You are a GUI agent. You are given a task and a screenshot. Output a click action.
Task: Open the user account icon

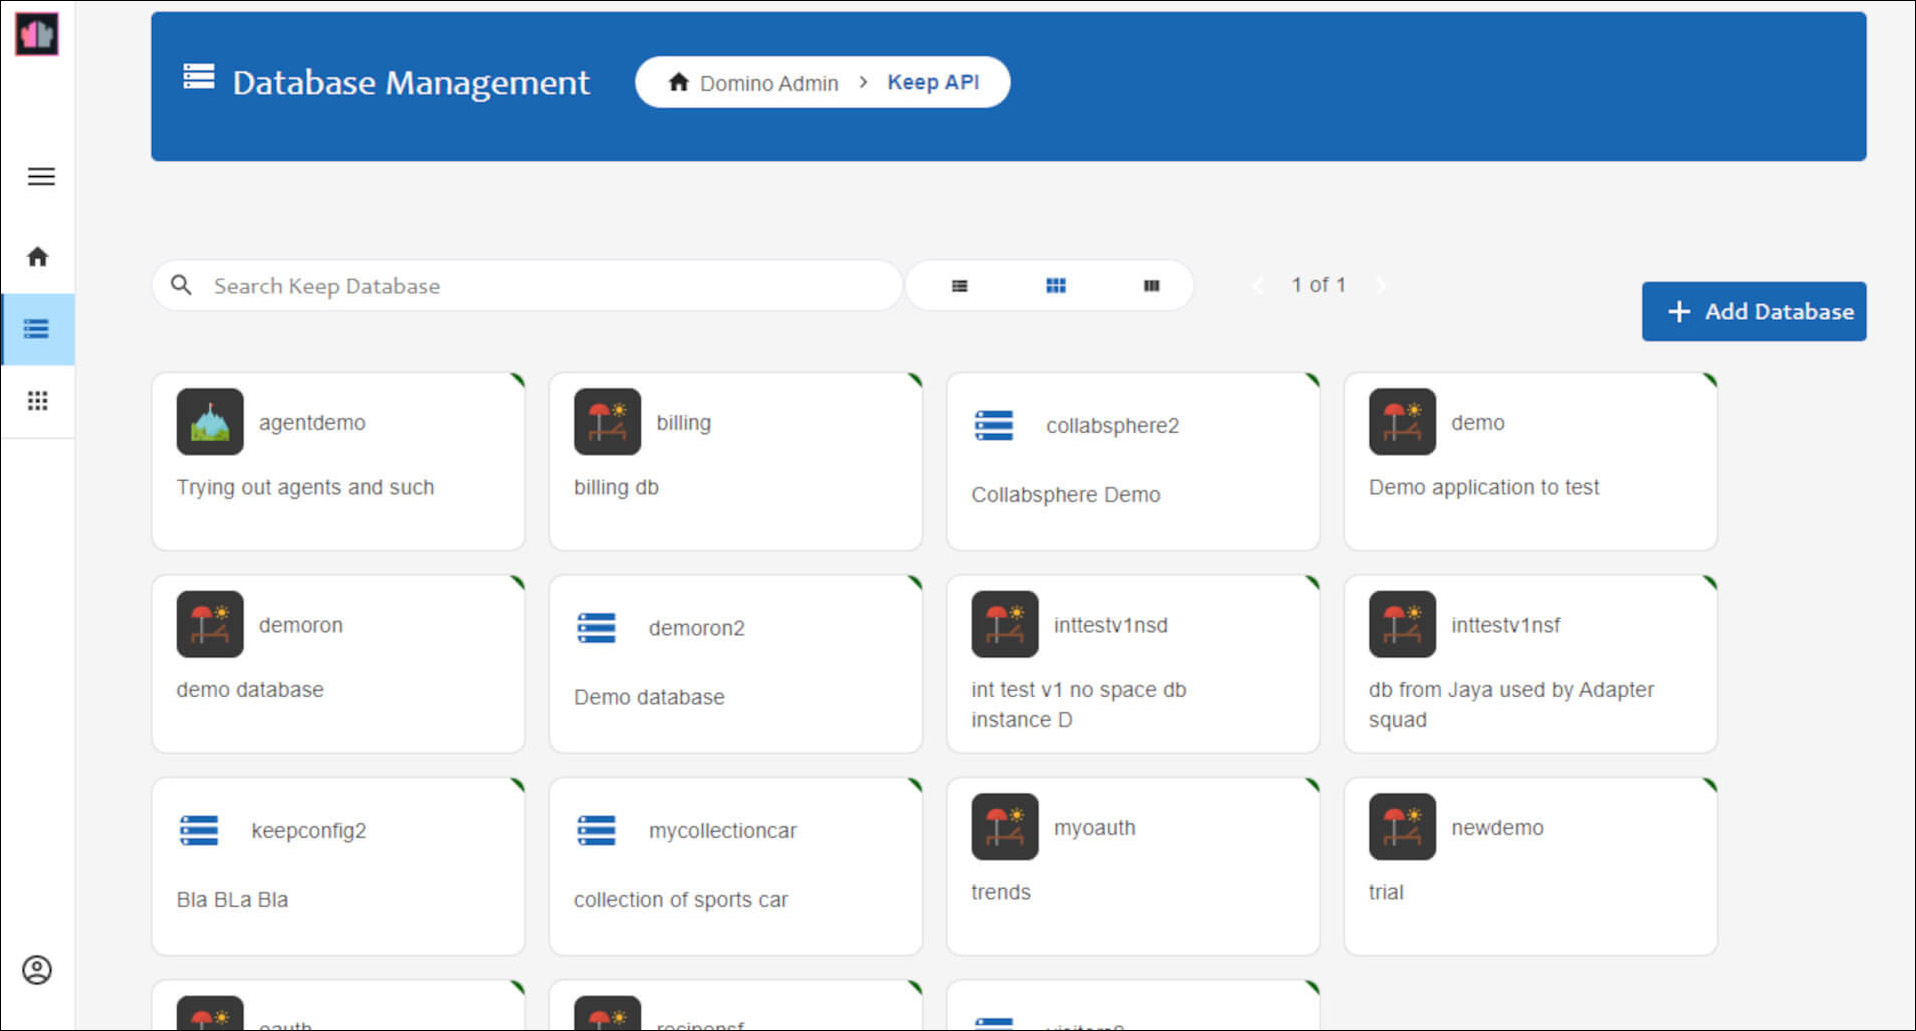tap(37, 970)
